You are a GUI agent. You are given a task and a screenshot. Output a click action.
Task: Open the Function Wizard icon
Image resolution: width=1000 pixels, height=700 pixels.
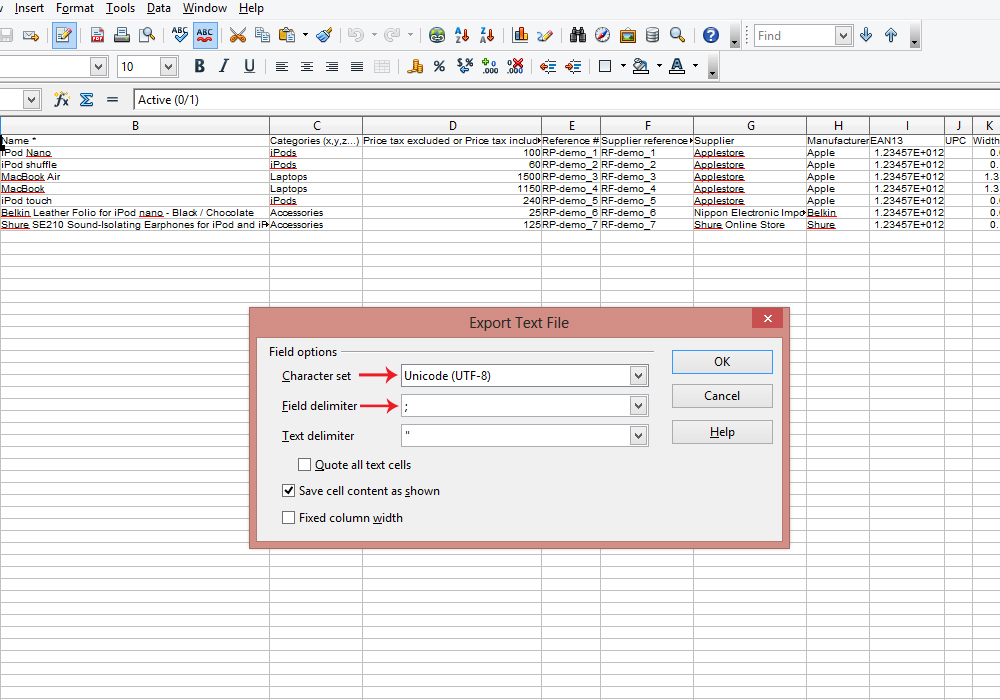pyautogui.click(x=61, y=99)
